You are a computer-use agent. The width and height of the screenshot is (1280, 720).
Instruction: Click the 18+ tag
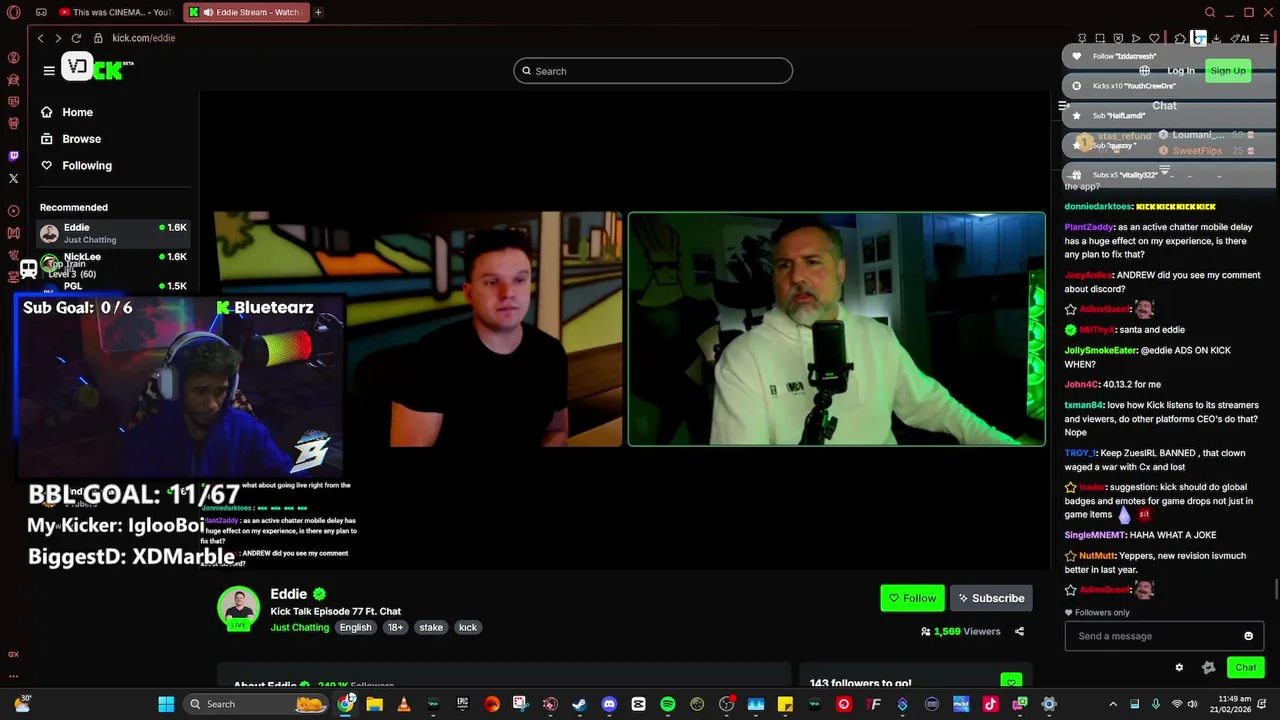(395, 627)
